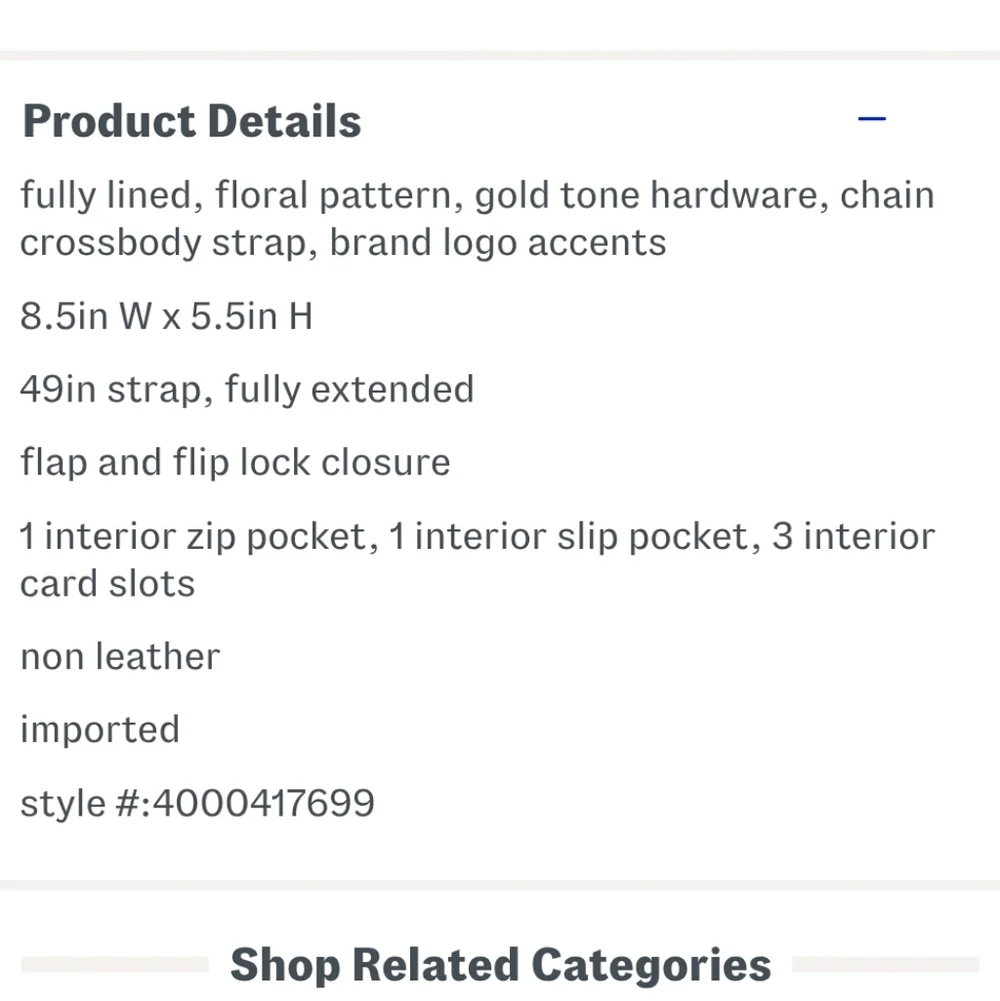This screenshot has height=1001, width=1000.
Task: Collapse the Product Details section
Action: pos(872,119)
